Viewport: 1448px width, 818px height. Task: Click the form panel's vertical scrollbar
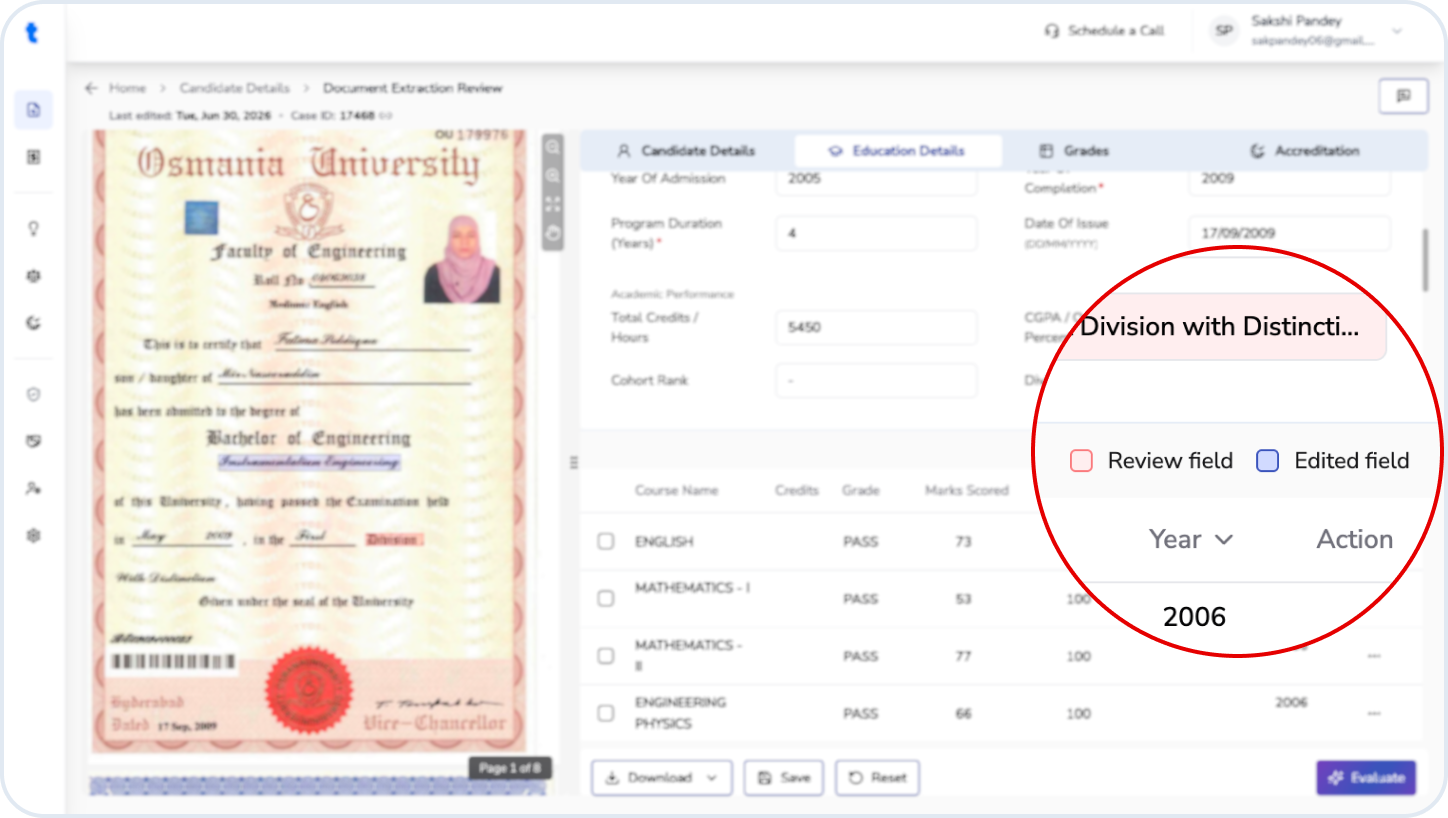point(1425,260)
